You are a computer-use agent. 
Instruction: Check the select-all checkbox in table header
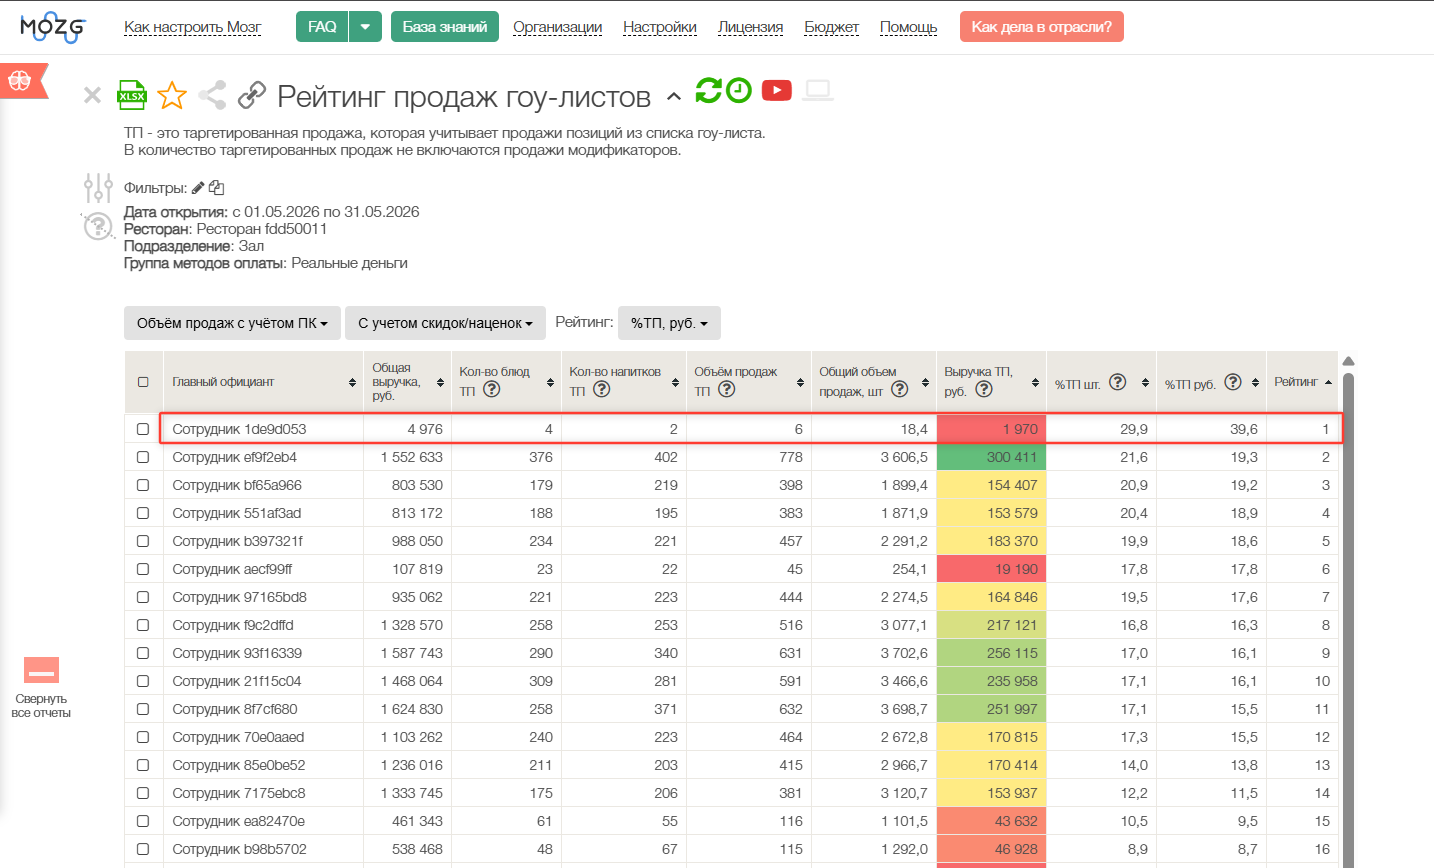click(143, 382)
